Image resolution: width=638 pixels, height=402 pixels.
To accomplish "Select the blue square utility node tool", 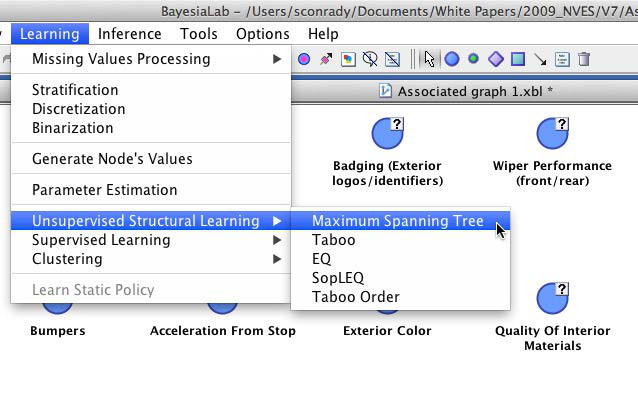I will [x=518, y=59].
